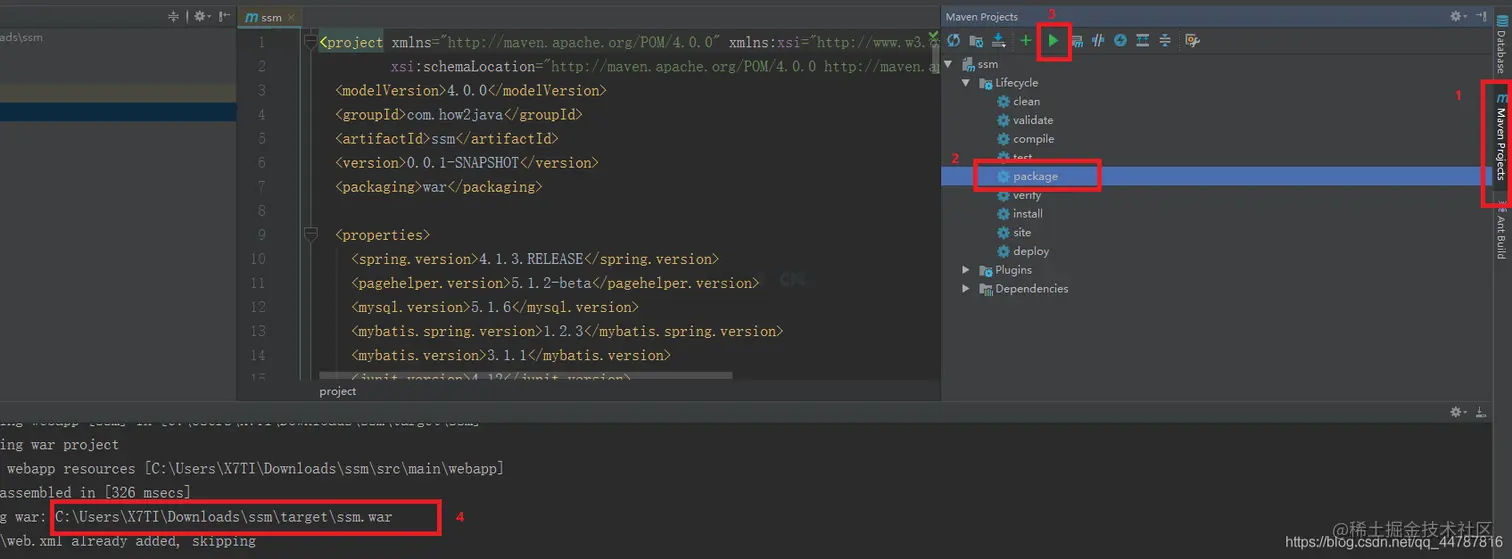Select the package lifecycle goal
Image resolution: width=1512 pixels, height=559 pixels.
pos(1035,176)
